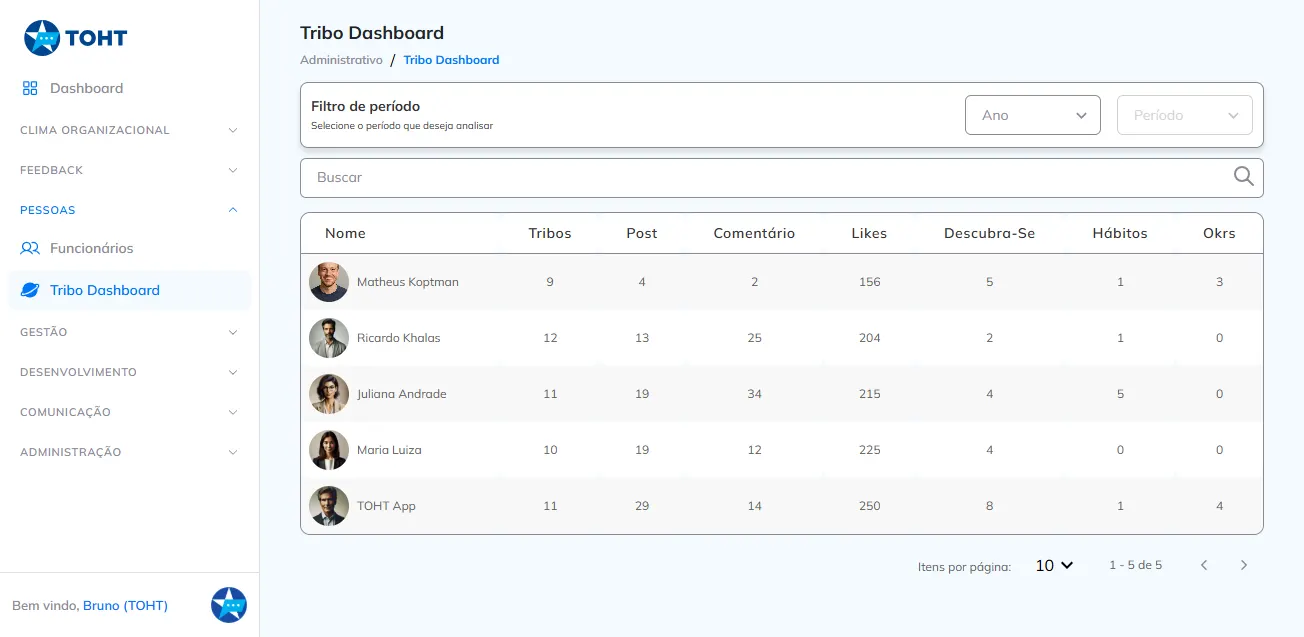1304x637 pixels.
Task: Open Matheus Koptman's profile photo
Action: 329,282
